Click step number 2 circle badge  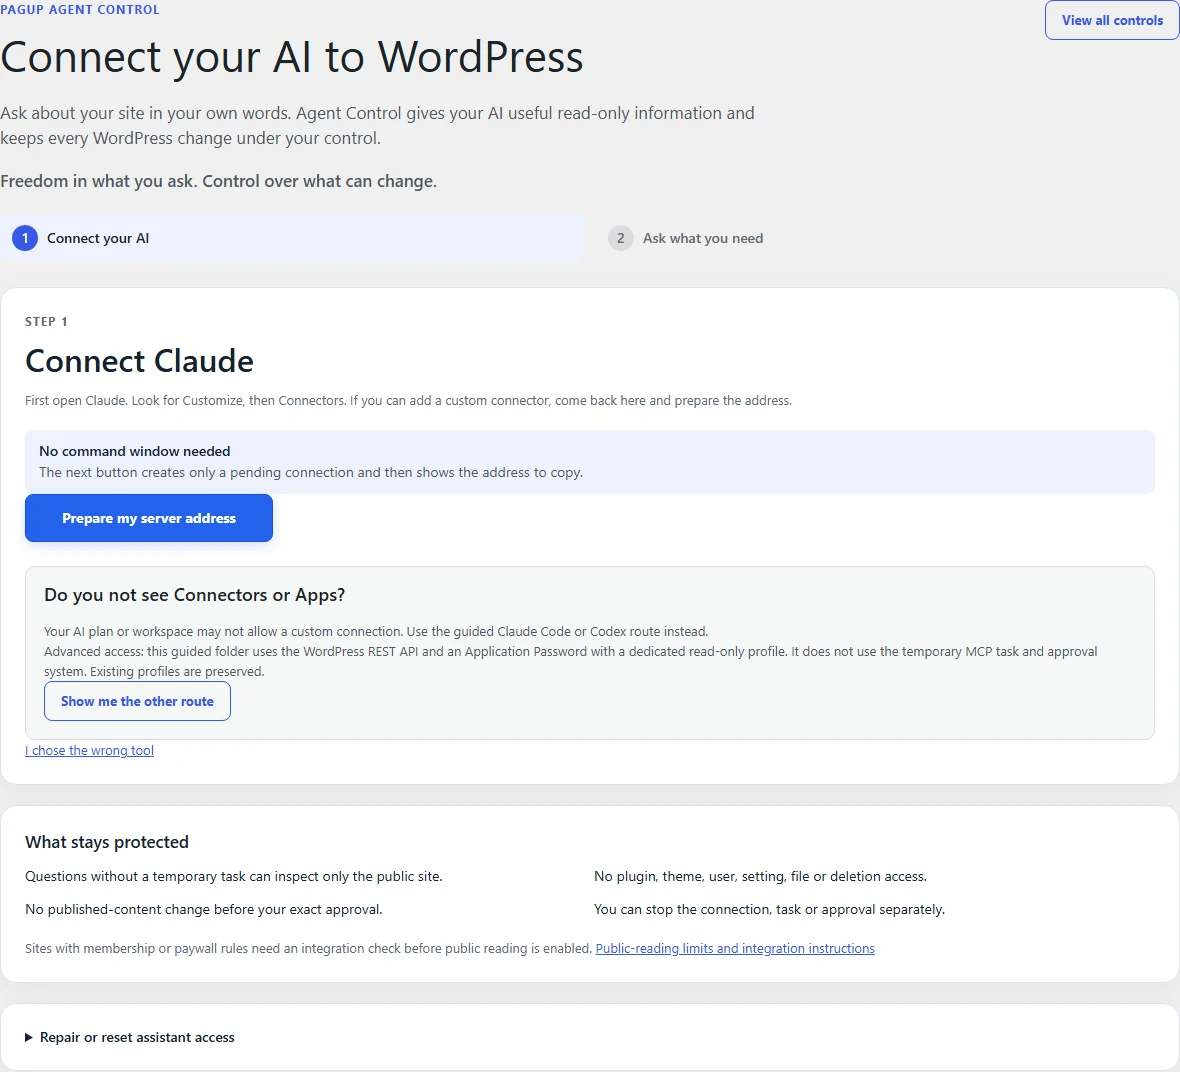(x=620, y=238)
